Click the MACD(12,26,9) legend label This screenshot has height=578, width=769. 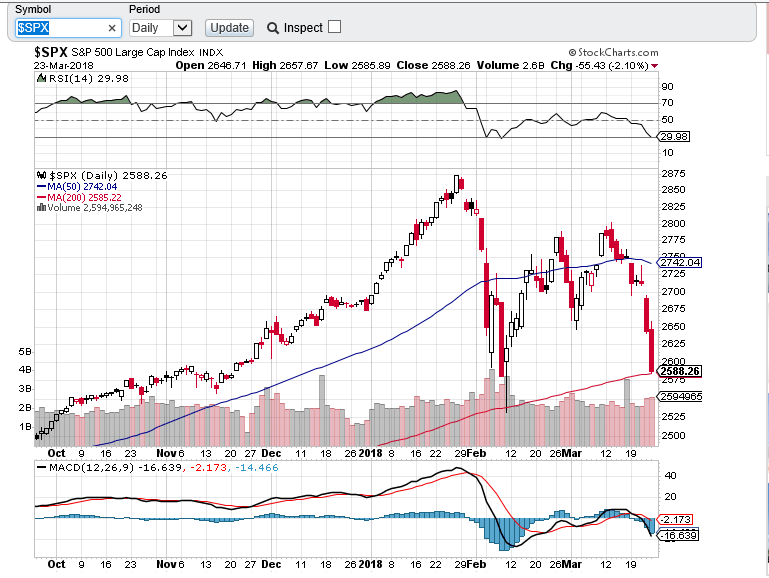91,468
